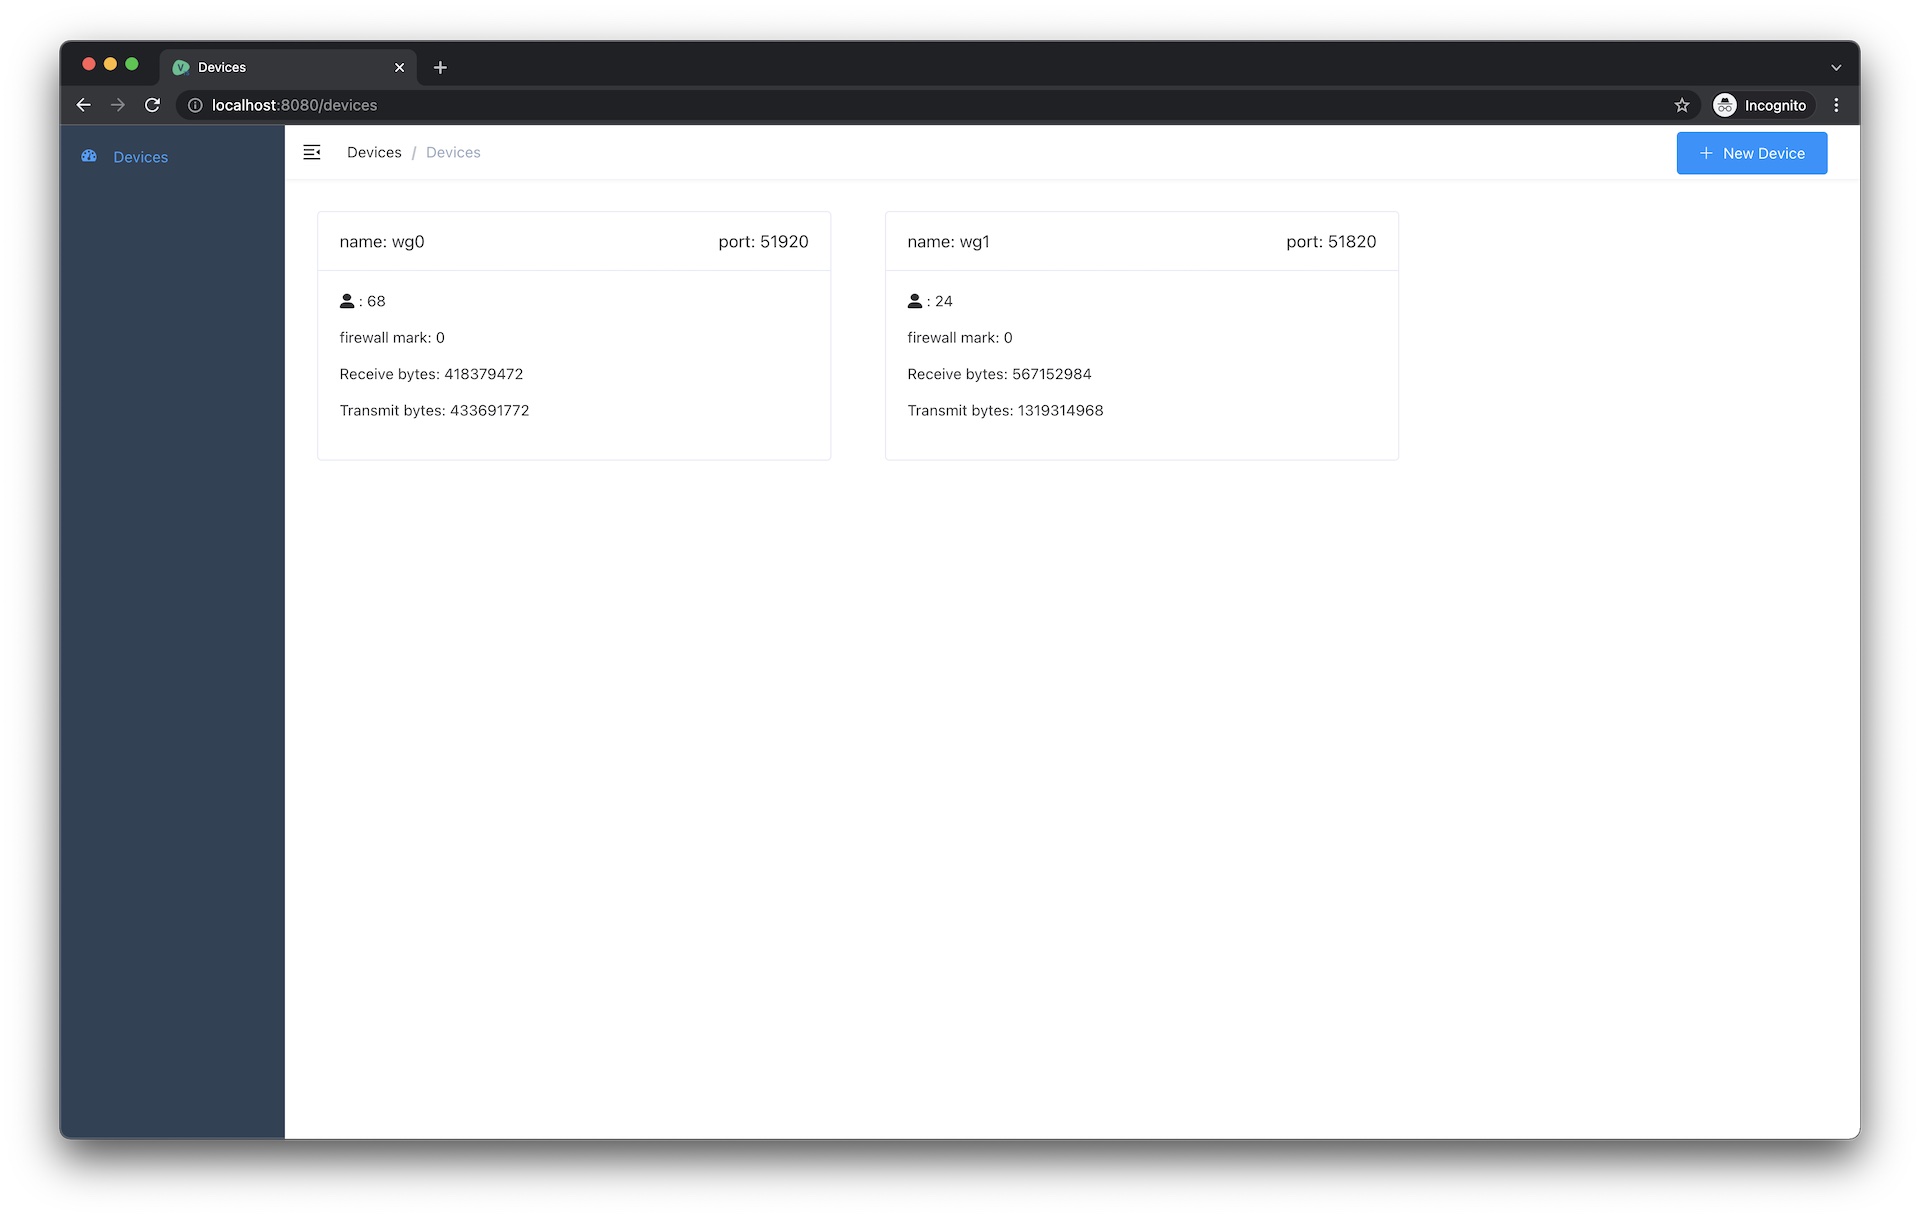The width and height of the screenshot is (1920, 1218).
Task: Click the peers user icon in wg1 card
Action: tap(914, 300)
